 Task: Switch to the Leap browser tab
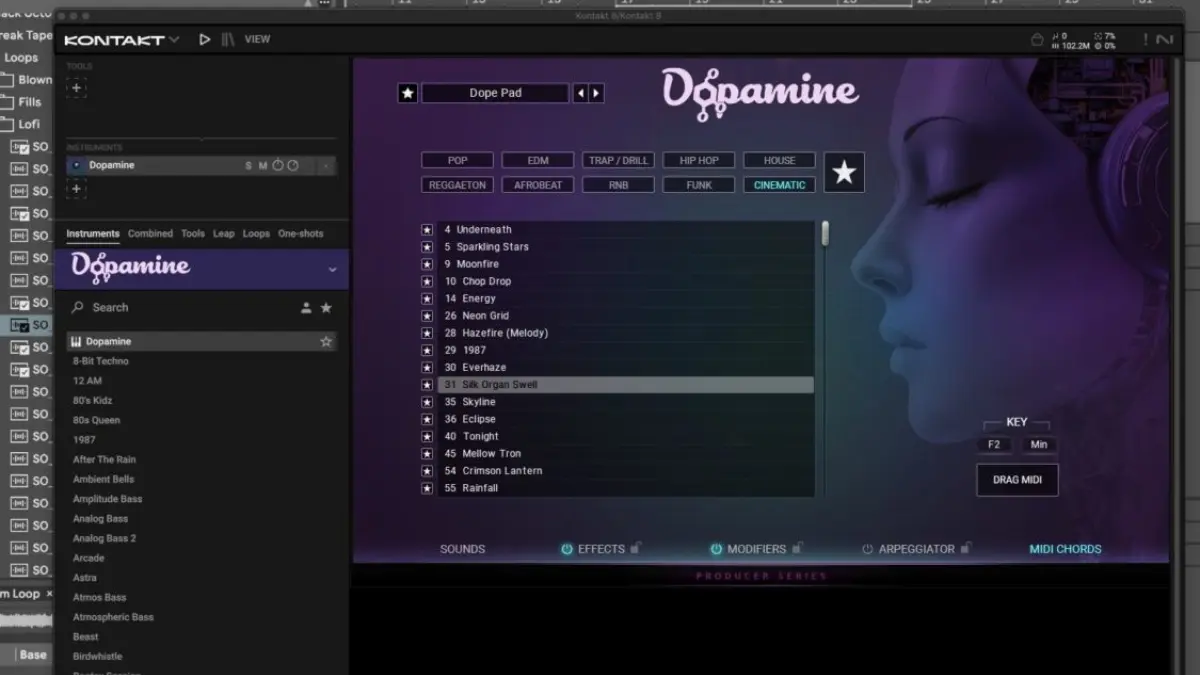pos(224,234)
